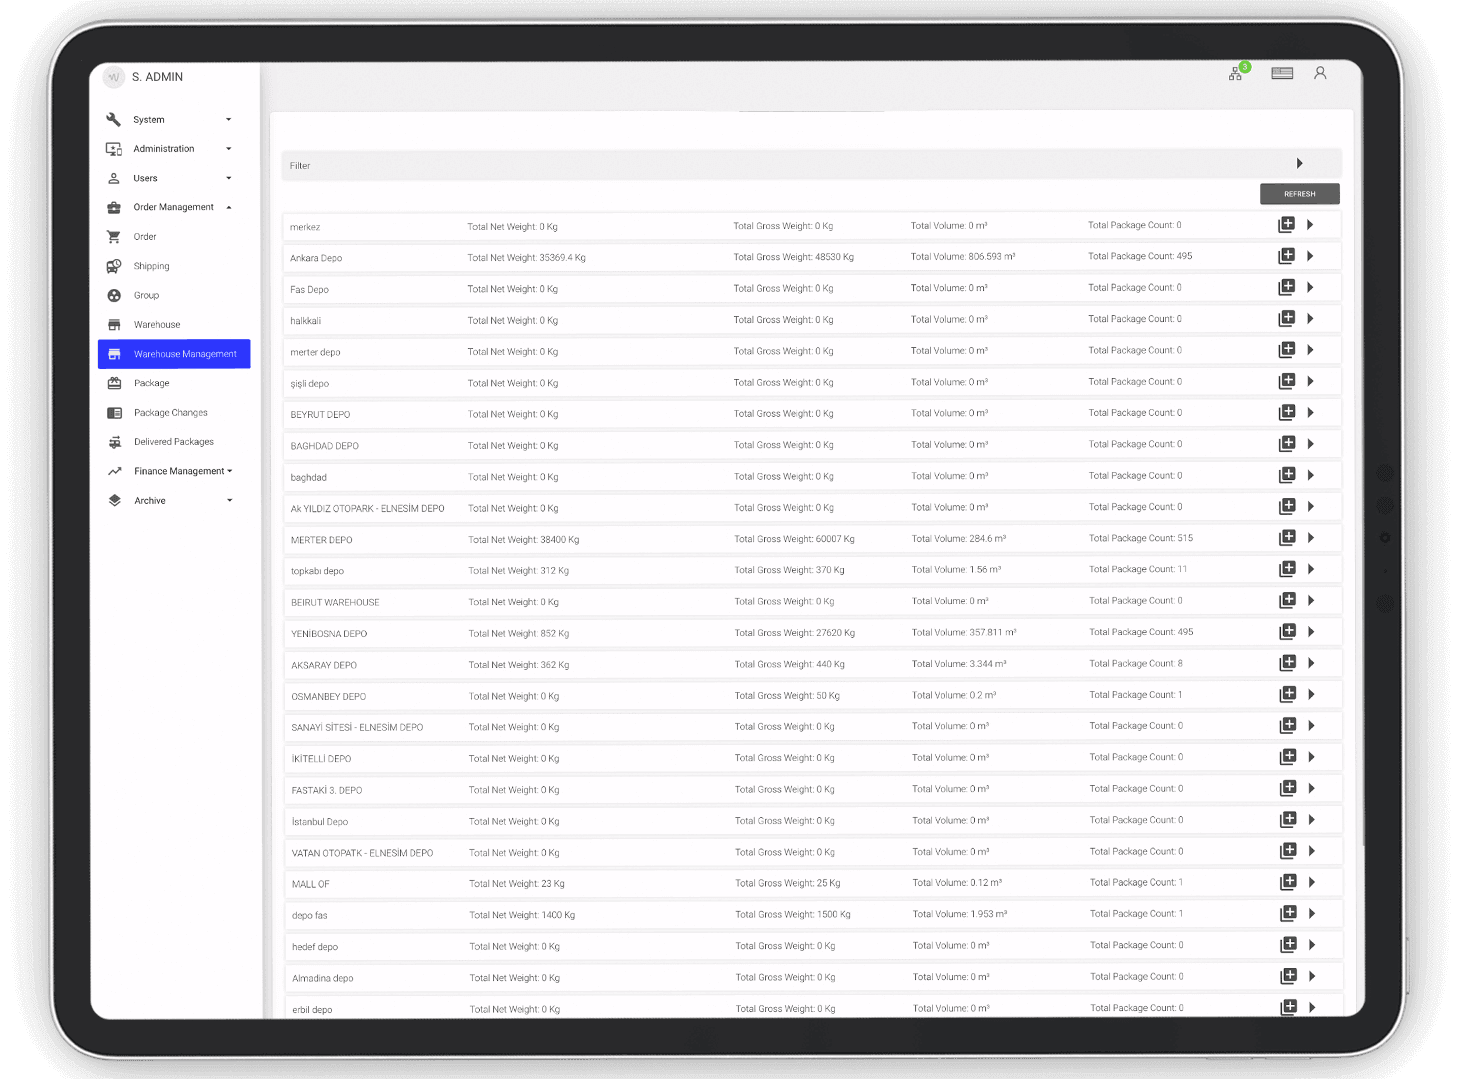Open the user profile icon
Viewport: 1462px width, 1079px height.
pos(1320,73)
